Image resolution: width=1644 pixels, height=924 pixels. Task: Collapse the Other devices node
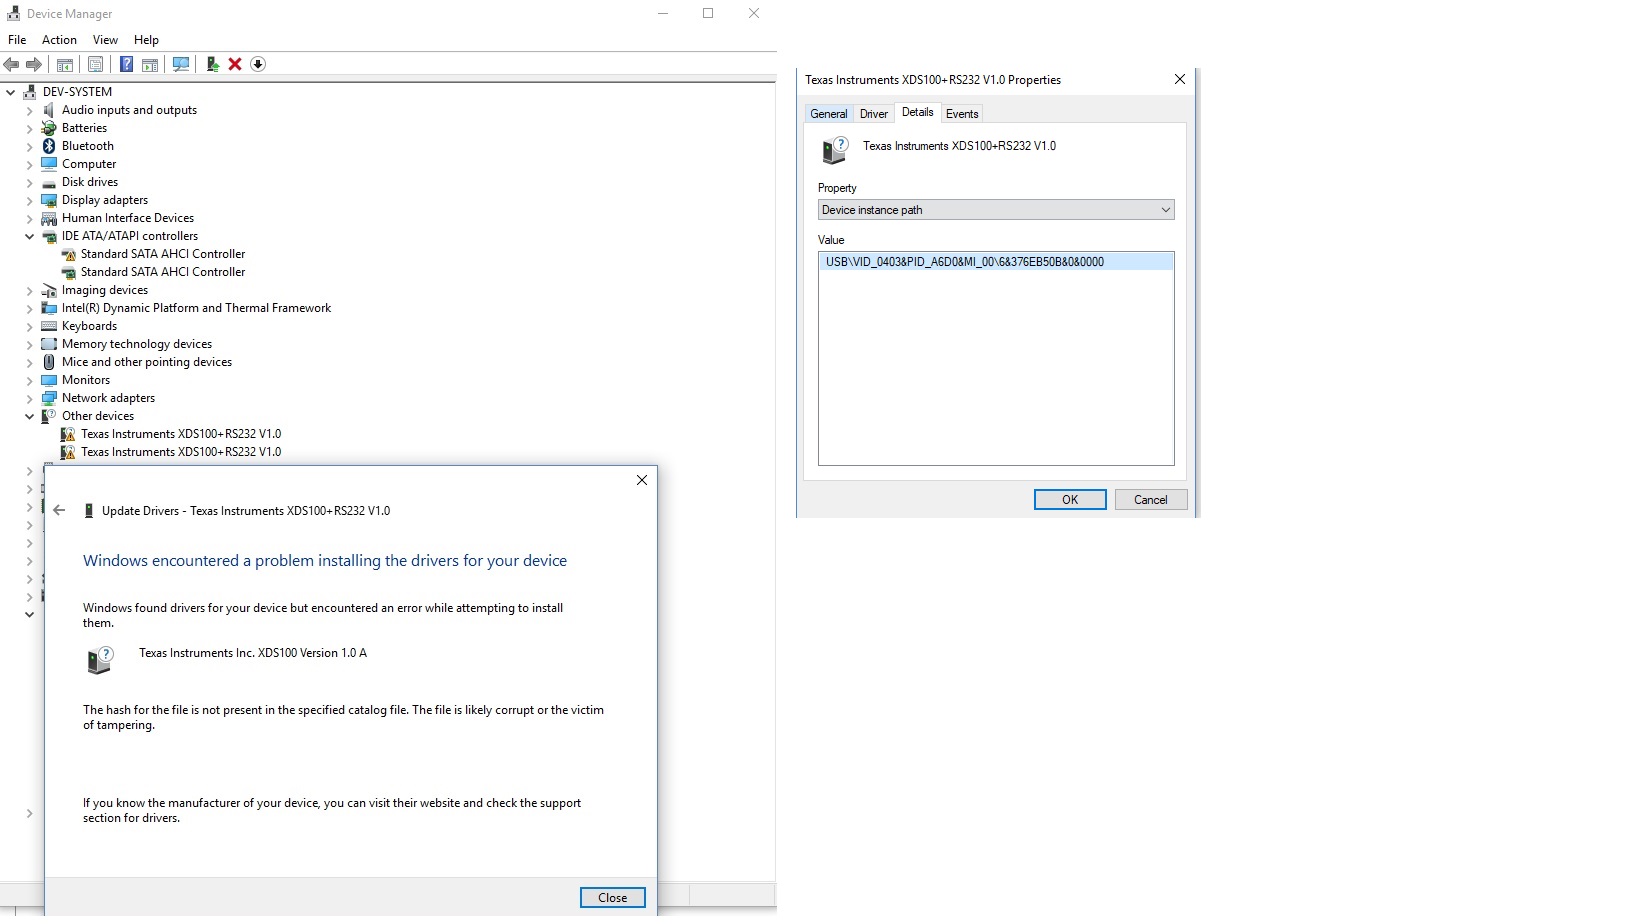(29, 416)
